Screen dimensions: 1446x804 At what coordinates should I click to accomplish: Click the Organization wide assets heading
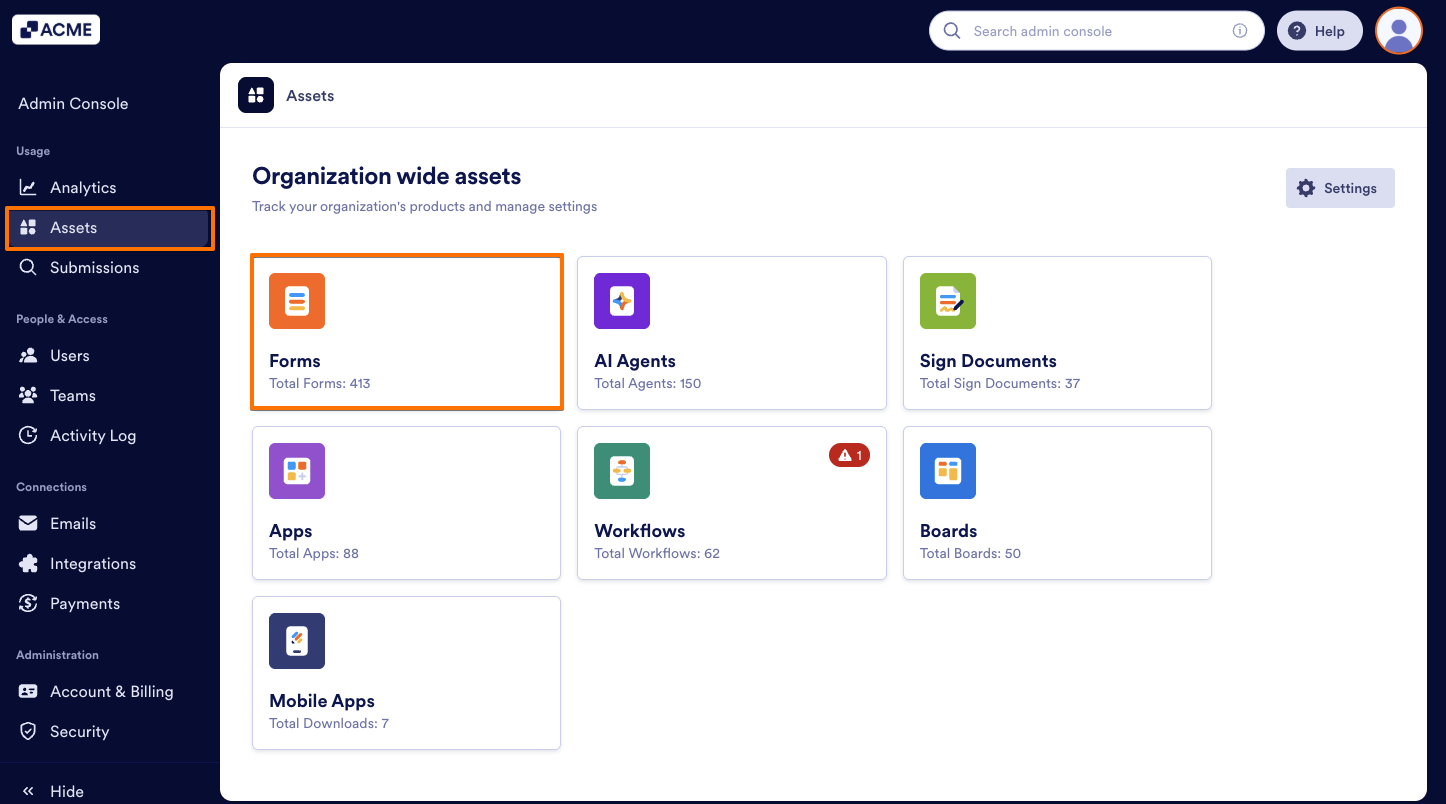click(387, 176)
